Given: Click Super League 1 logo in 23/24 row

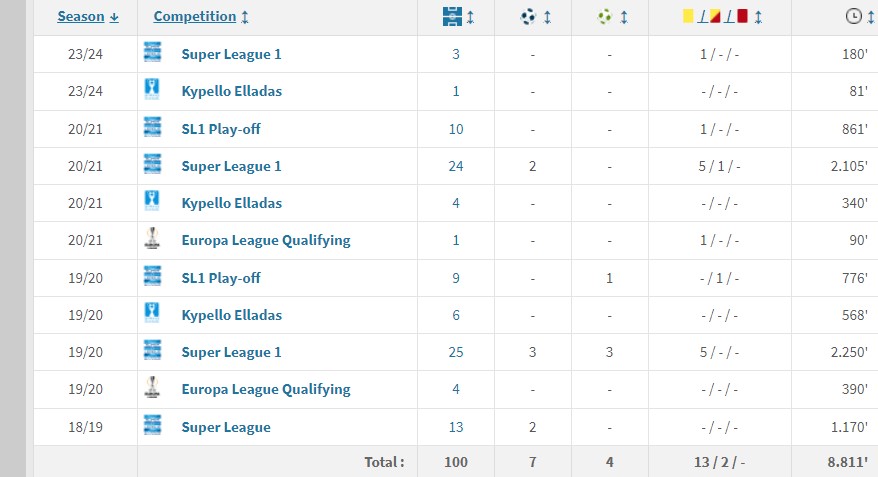Looking at the screenshot, I should (x=152, y=53).
